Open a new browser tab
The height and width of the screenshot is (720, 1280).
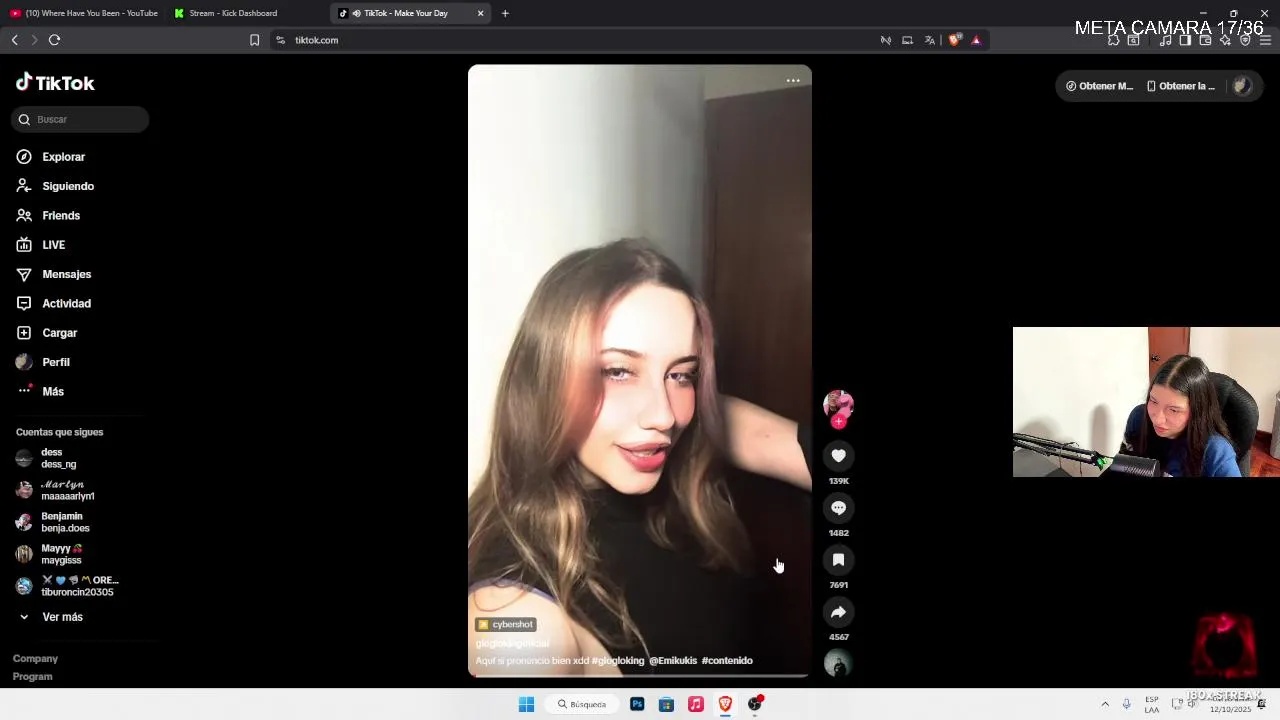pos(505,13)
